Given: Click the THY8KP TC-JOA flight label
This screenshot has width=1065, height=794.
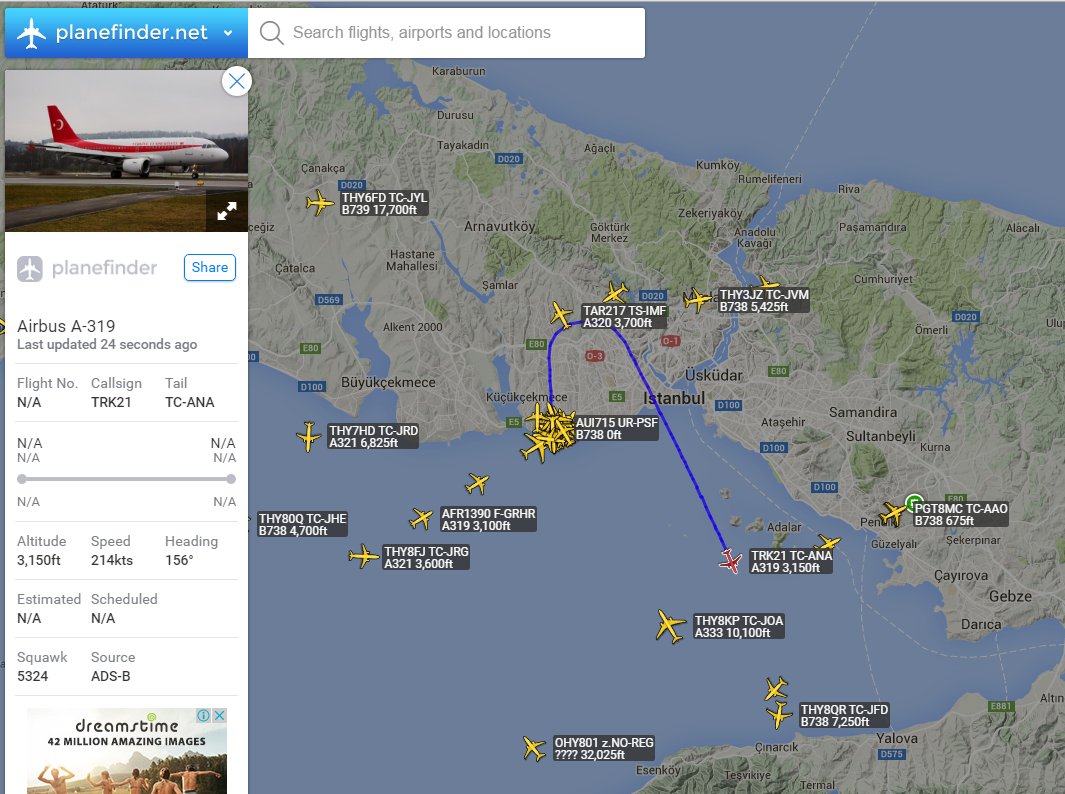Looking at the screenshot, I should 738,626.
